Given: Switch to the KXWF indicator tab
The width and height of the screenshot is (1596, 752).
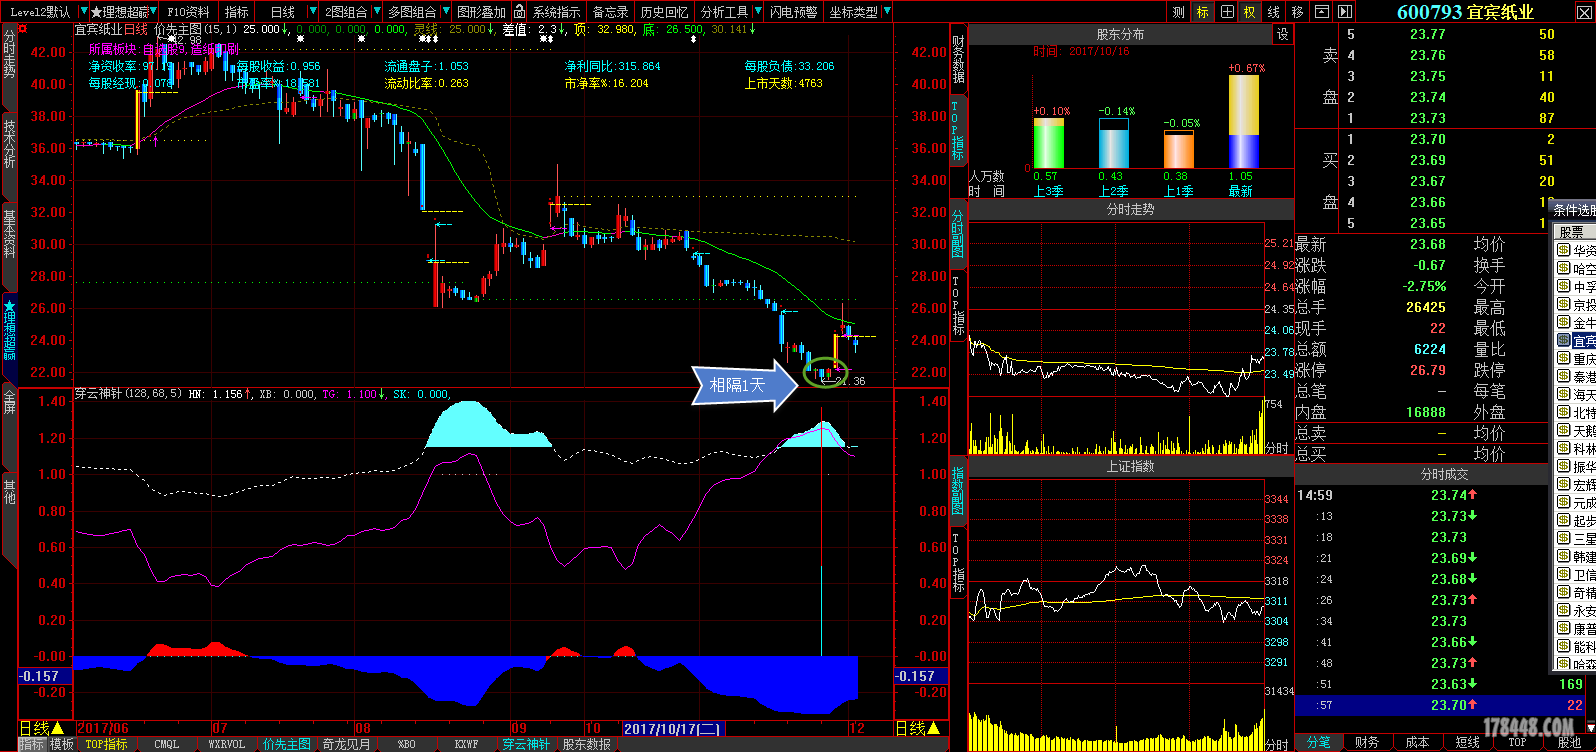Looking at the screenshot, I should click(x=466, y=744).
